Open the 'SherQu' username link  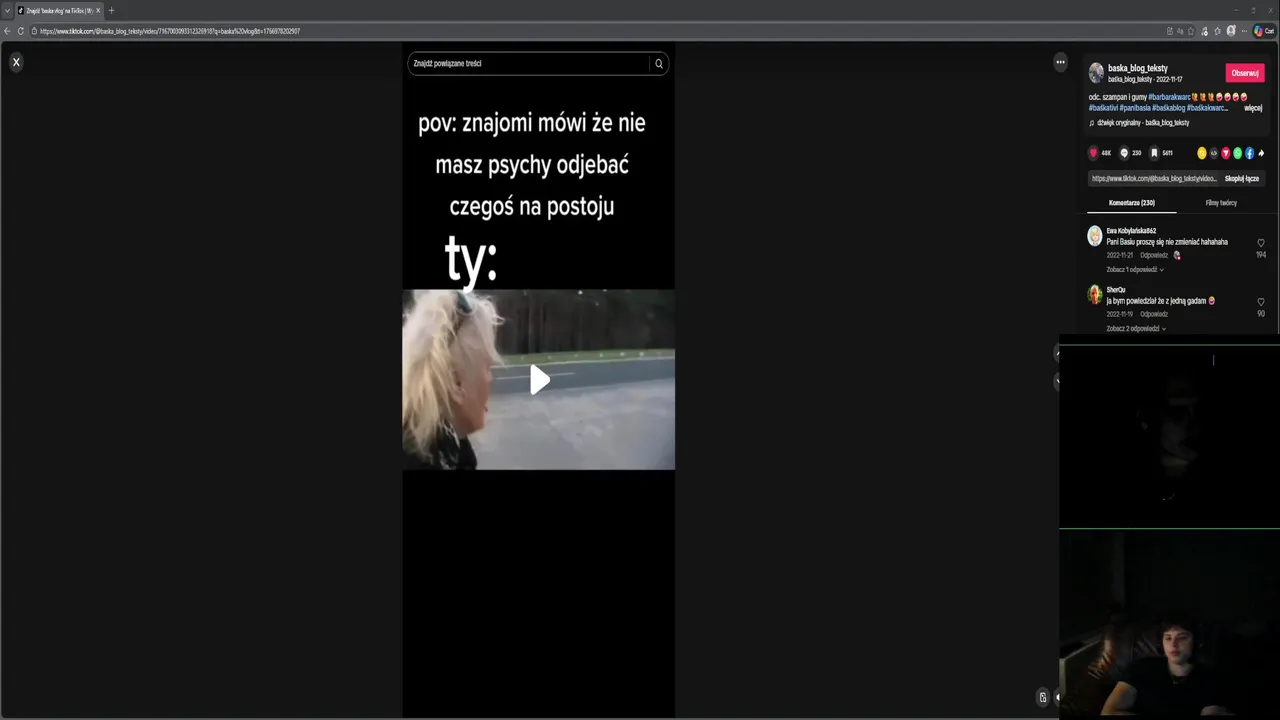click(x=1116, y=290)
